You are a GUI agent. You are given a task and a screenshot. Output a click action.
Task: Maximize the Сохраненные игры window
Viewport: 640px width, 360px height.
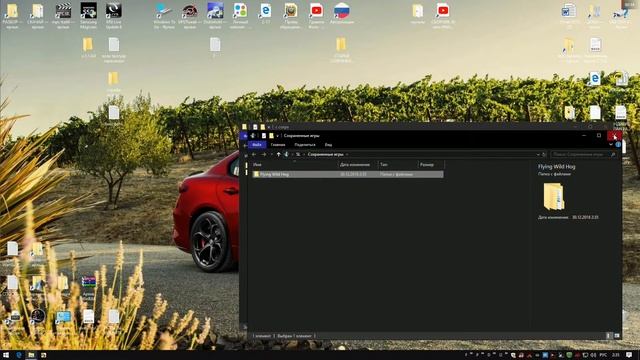pos(599,136)
